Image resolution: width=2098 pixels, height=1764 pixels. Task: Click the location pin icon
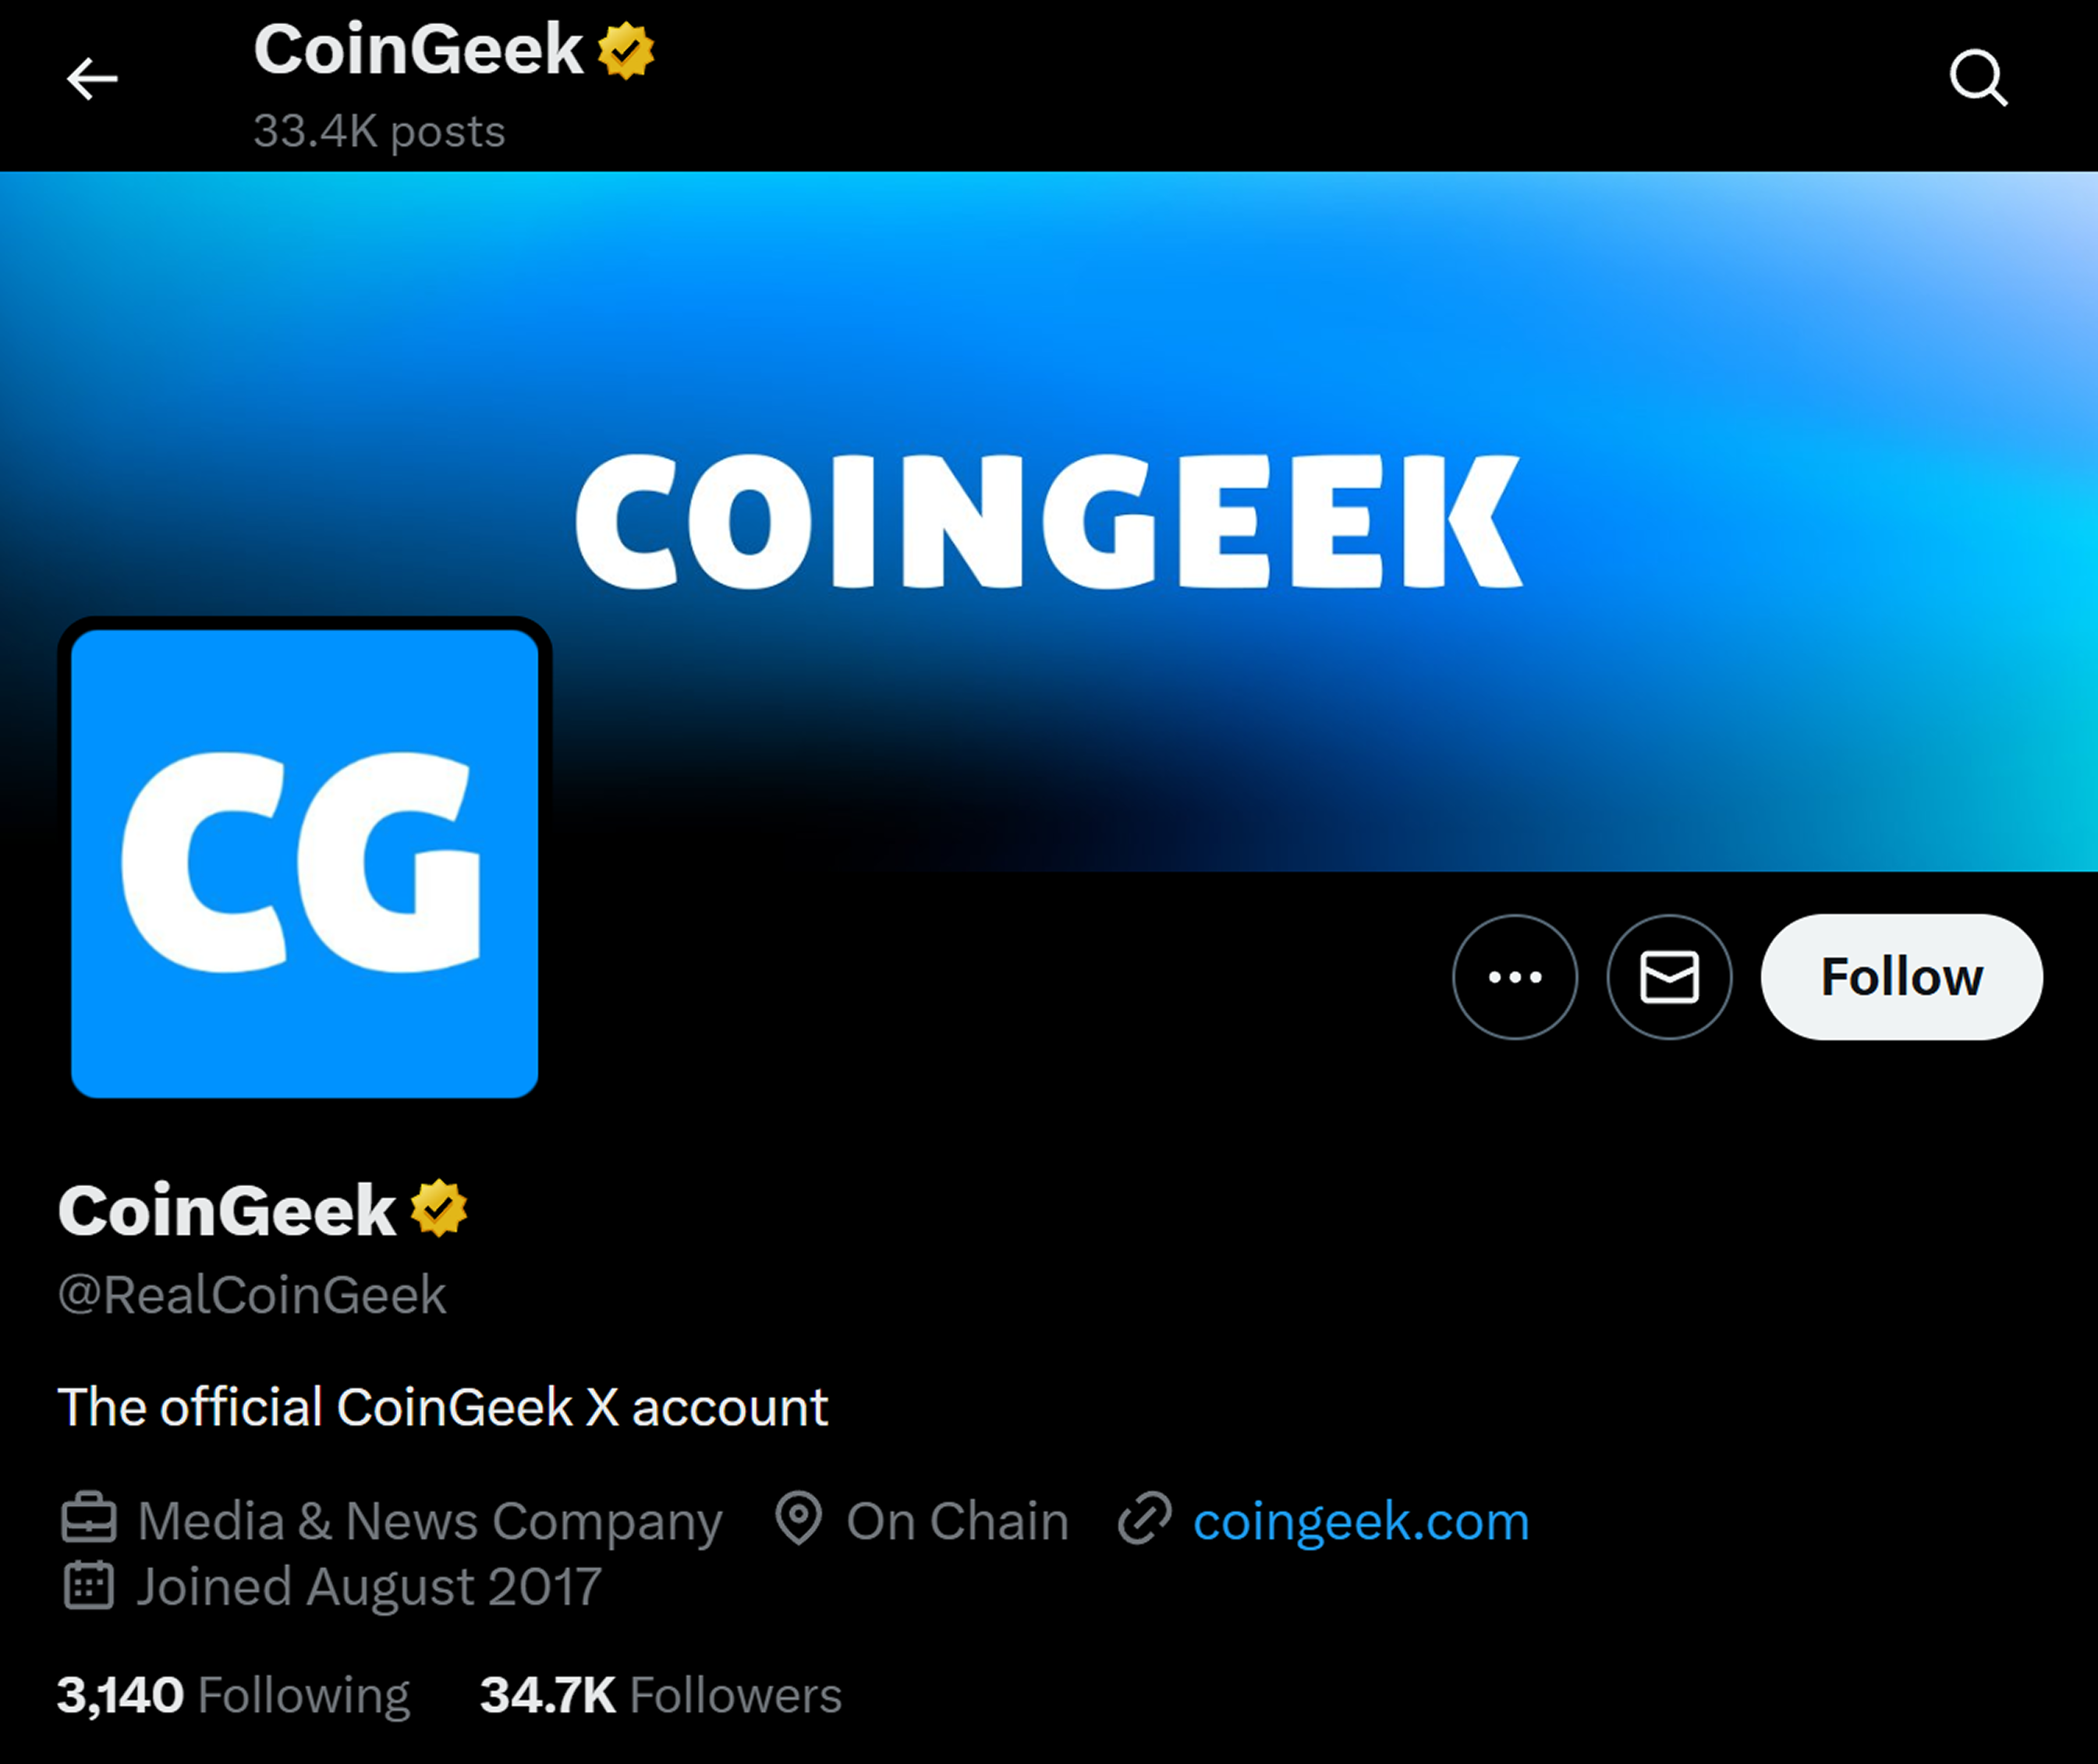point(798,1519)
